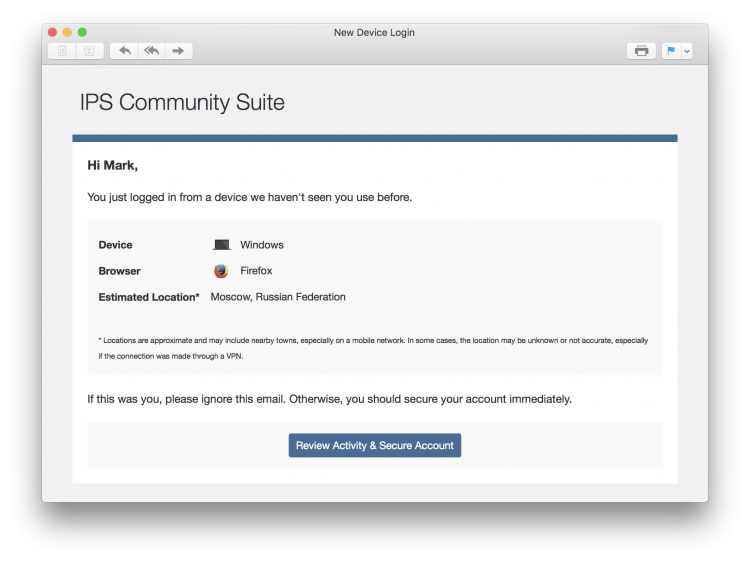
Task: Click 'You just logged in' sentence
Action: [x=249, y=198]
